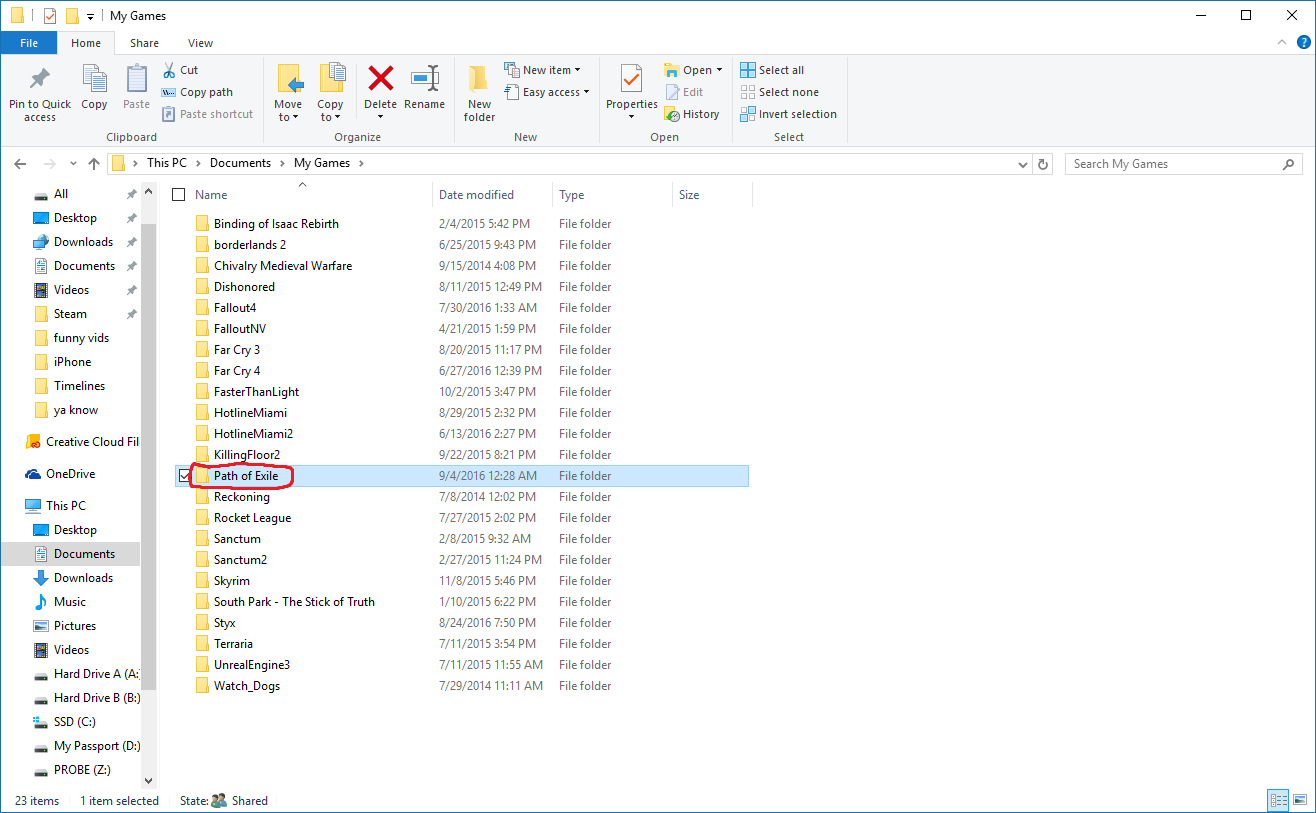1316x813 pixels.
Task: Open the Copy to dropdown
Action: point(330,93)
